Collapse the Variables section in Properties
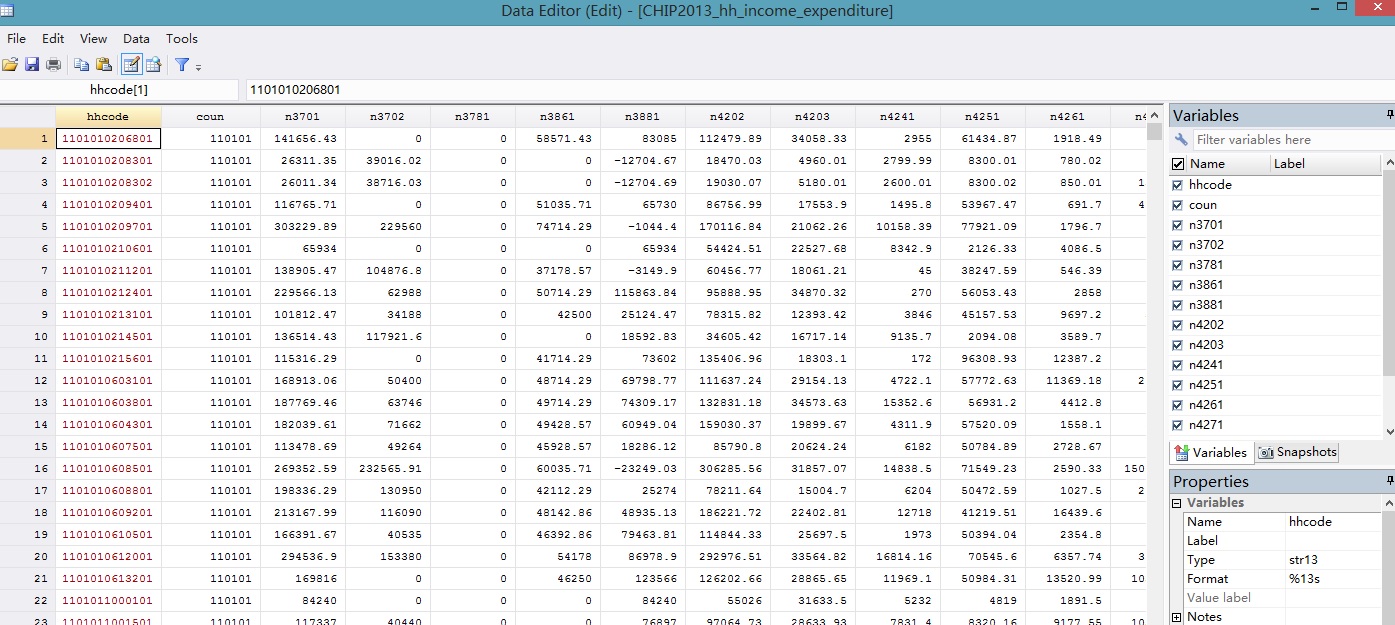This screenshot has width=1395, height=625. [1177, 503]
